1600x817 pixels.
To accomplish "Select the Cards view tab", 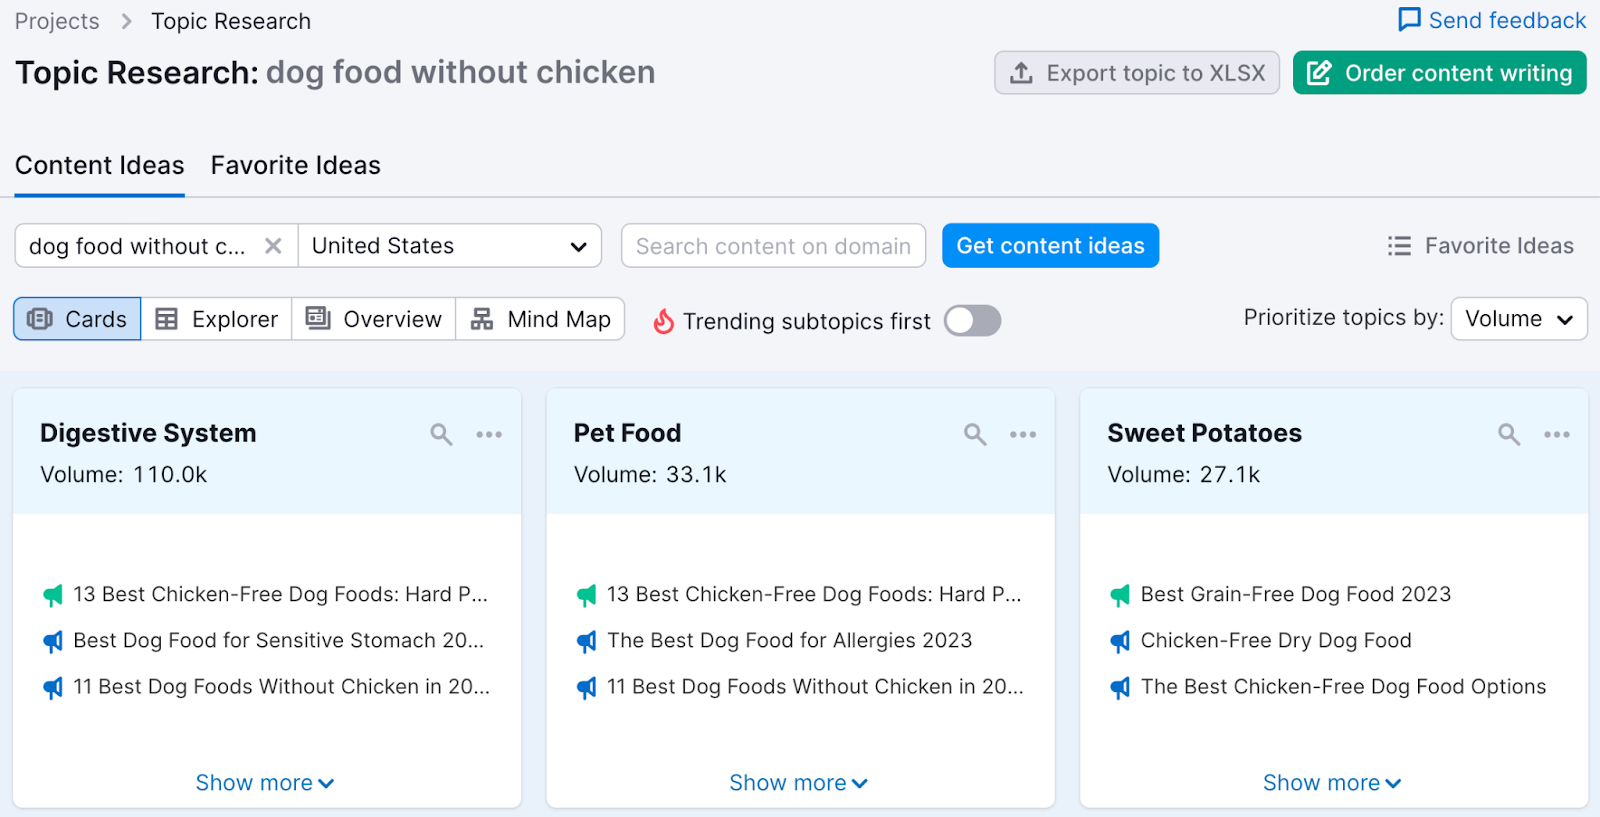I will coord(77,319).
